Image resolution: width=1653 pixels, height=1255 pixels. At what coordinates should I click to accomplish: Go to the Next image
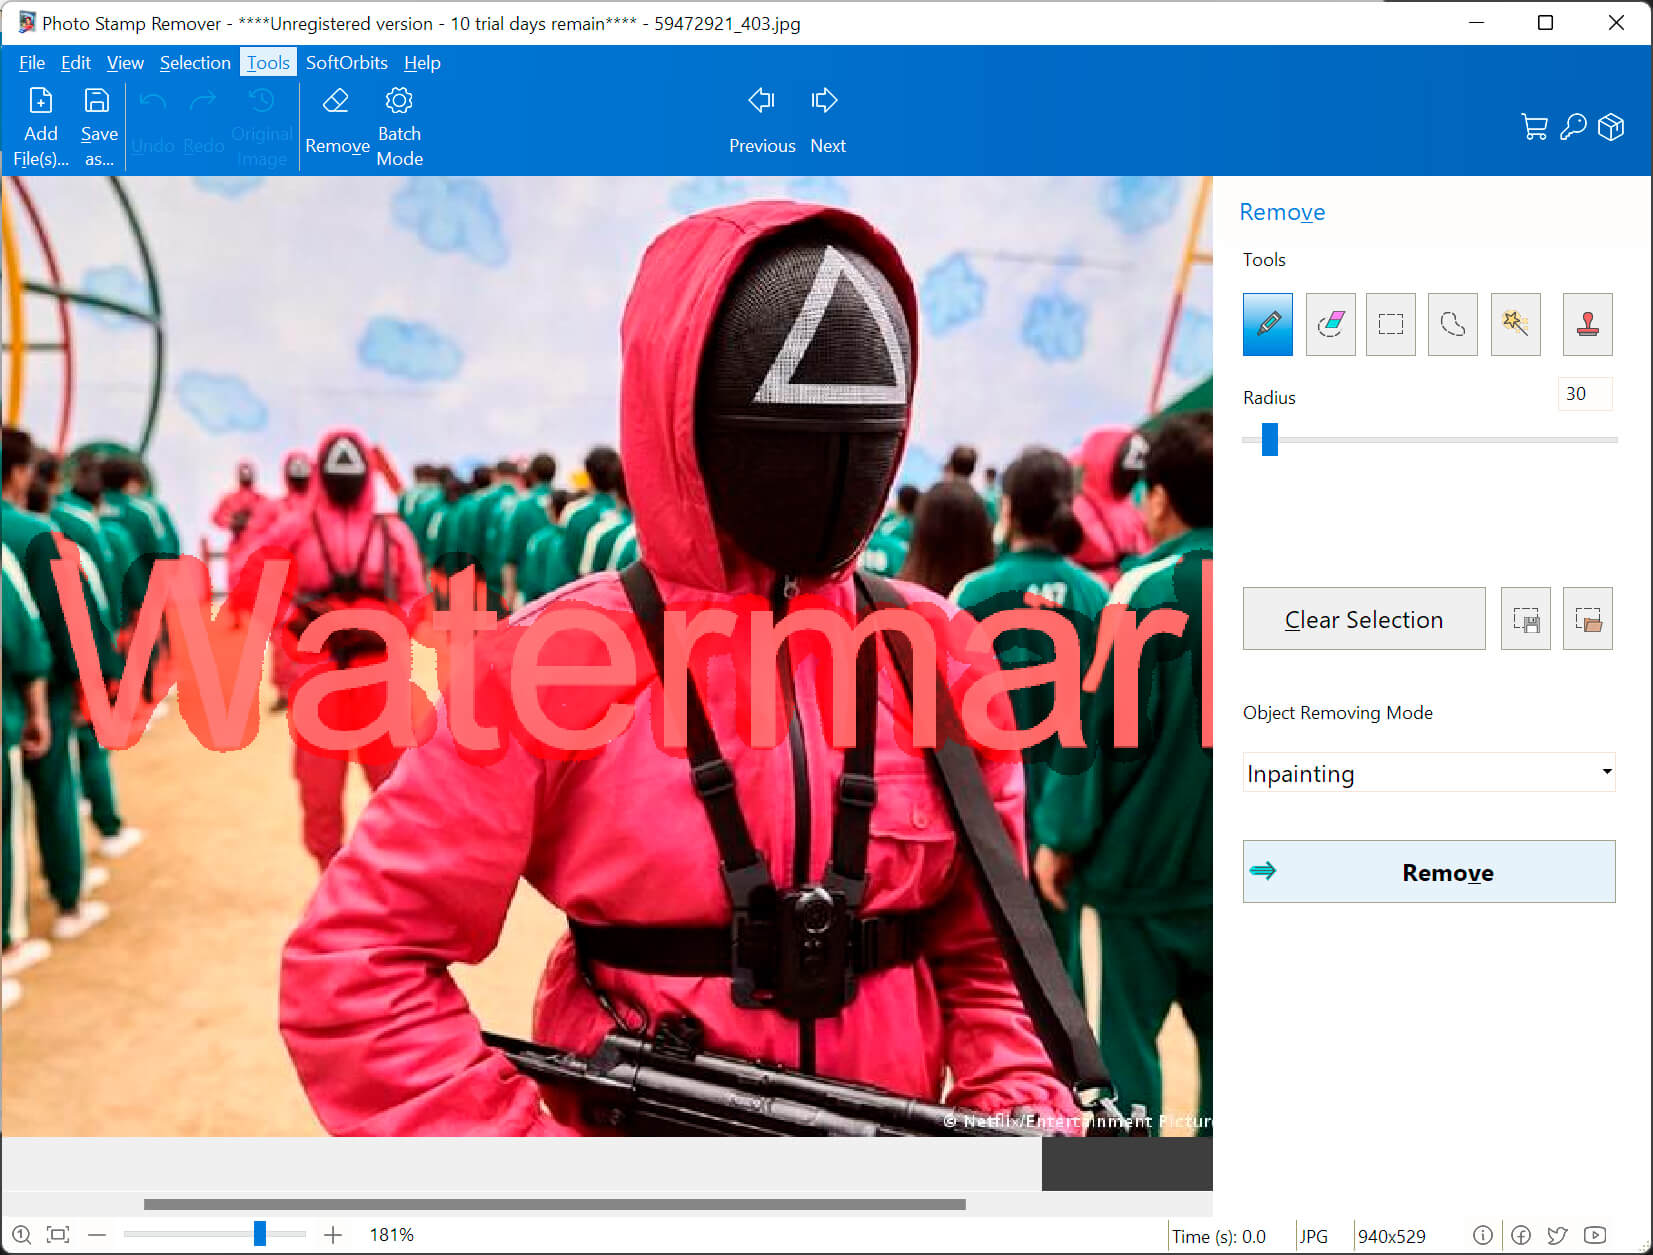point(827,120)
